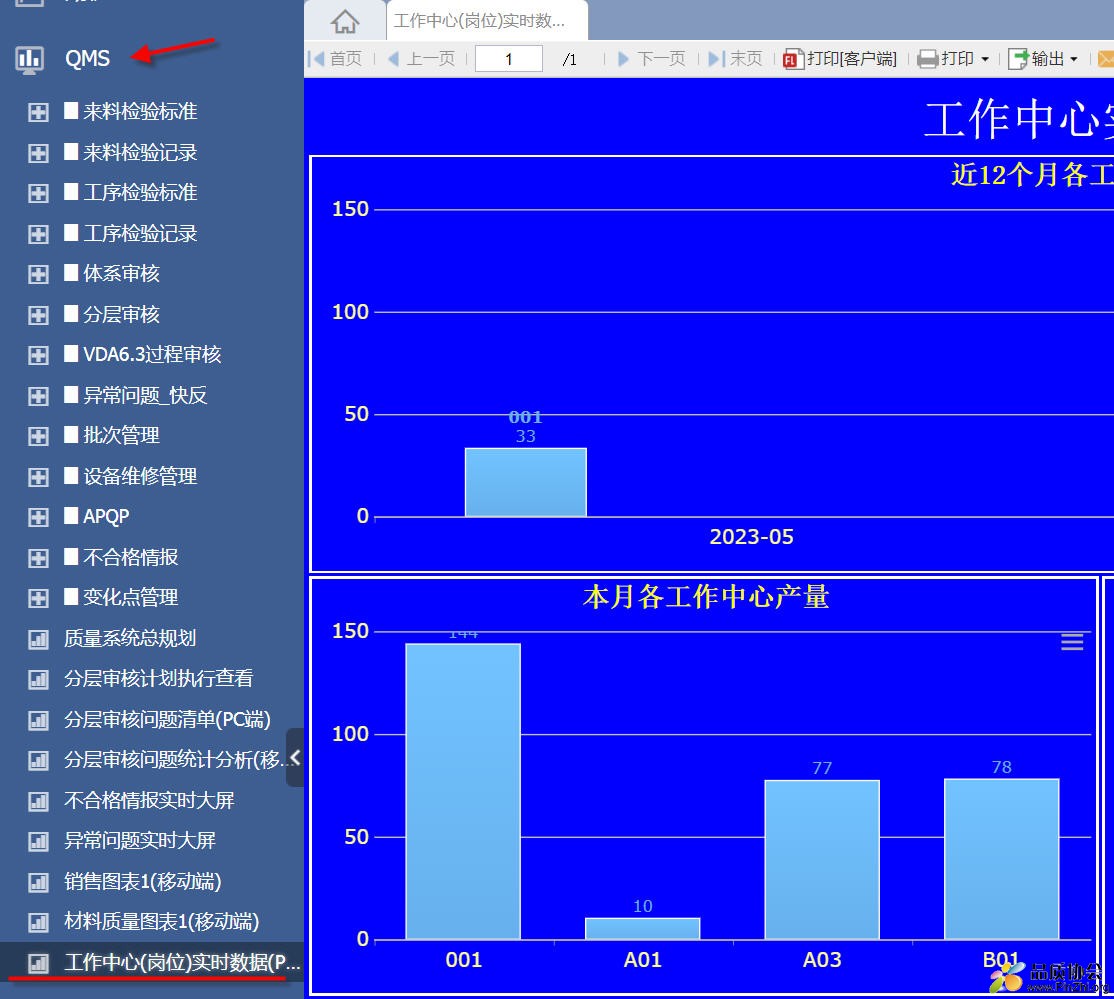
Task: Toggle the checkbox for 来料检验记录
Action: click(71, 151)
